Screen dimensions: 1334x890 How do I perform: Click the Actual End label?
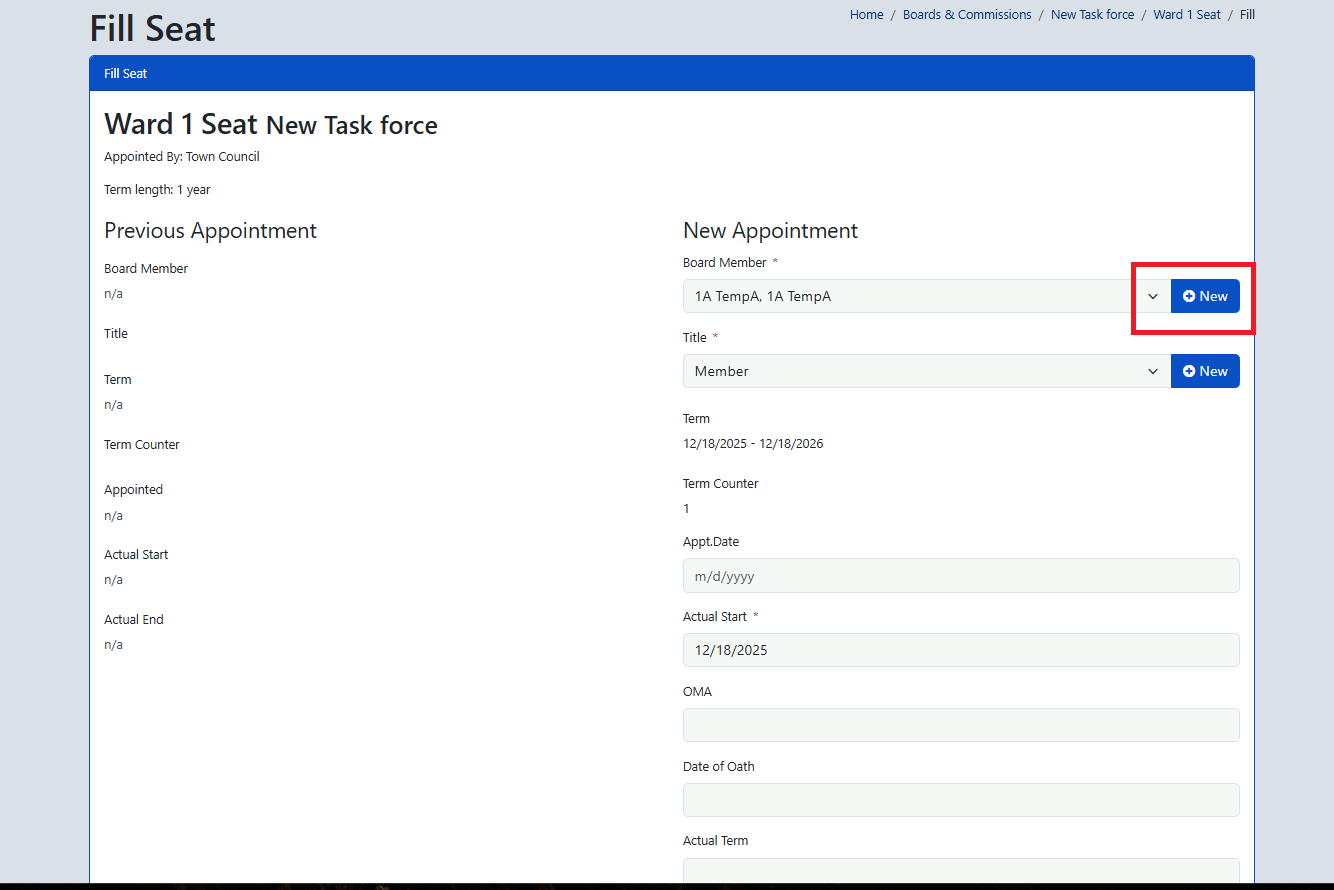(134, 620)
